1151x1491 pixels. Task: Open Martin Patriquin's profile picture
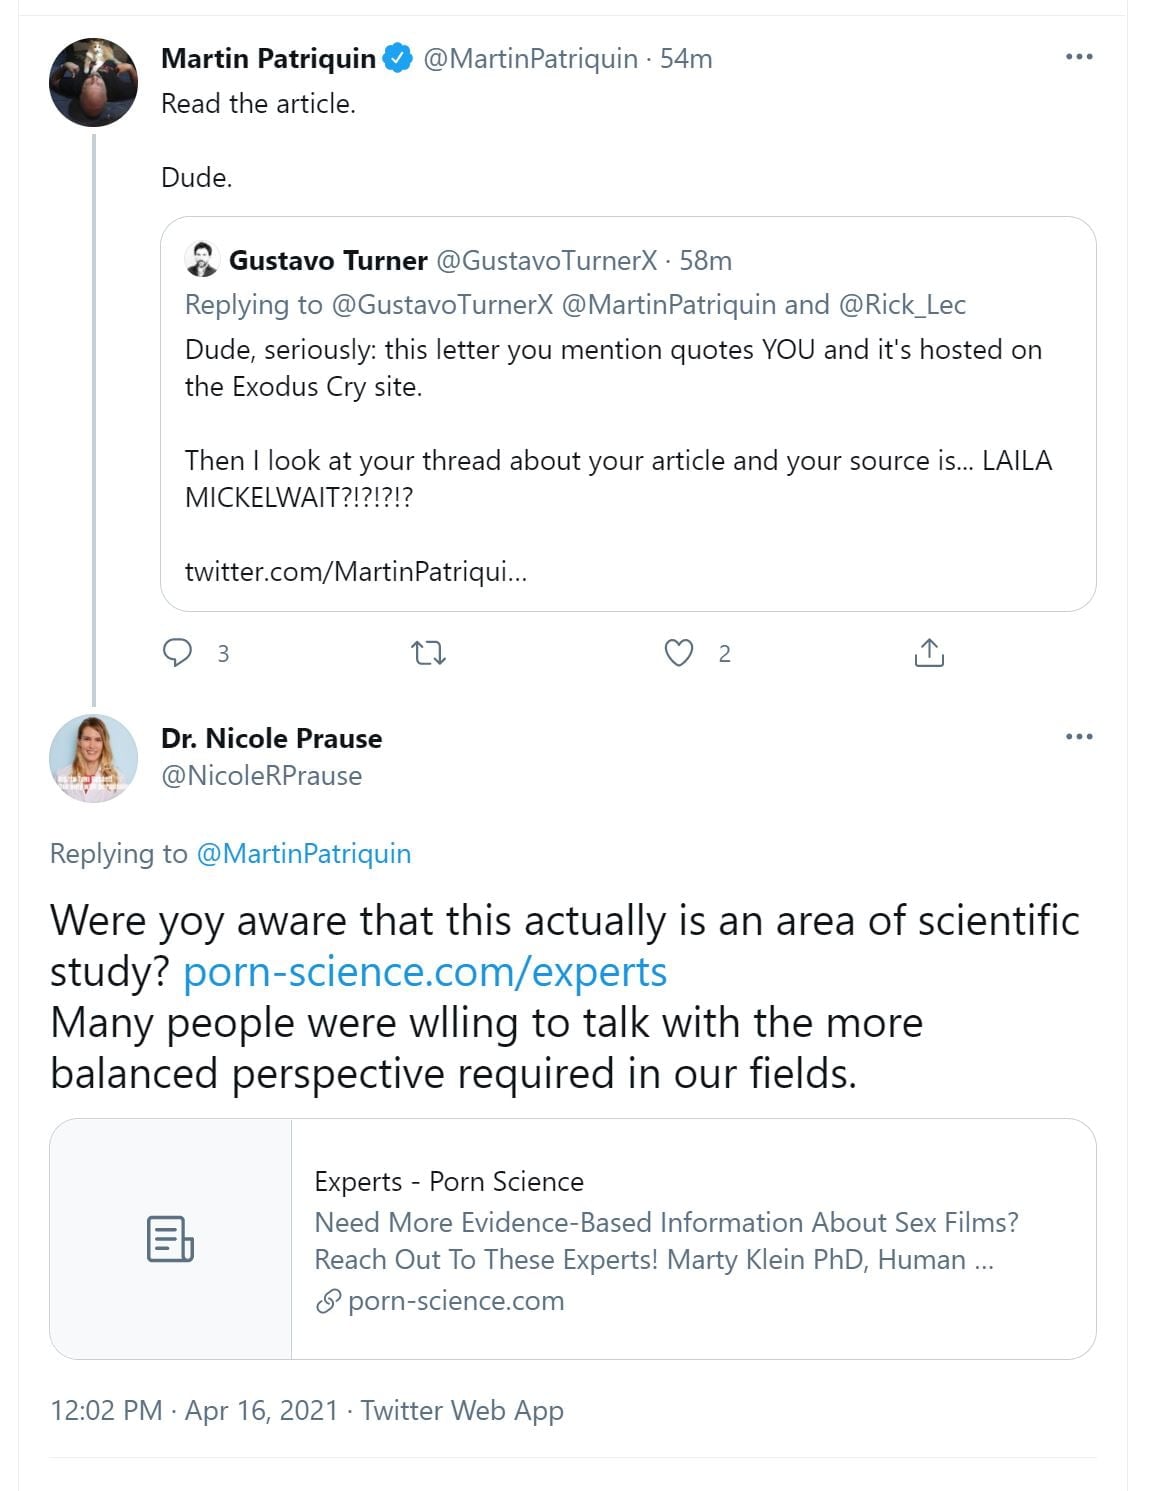point(93,82)
